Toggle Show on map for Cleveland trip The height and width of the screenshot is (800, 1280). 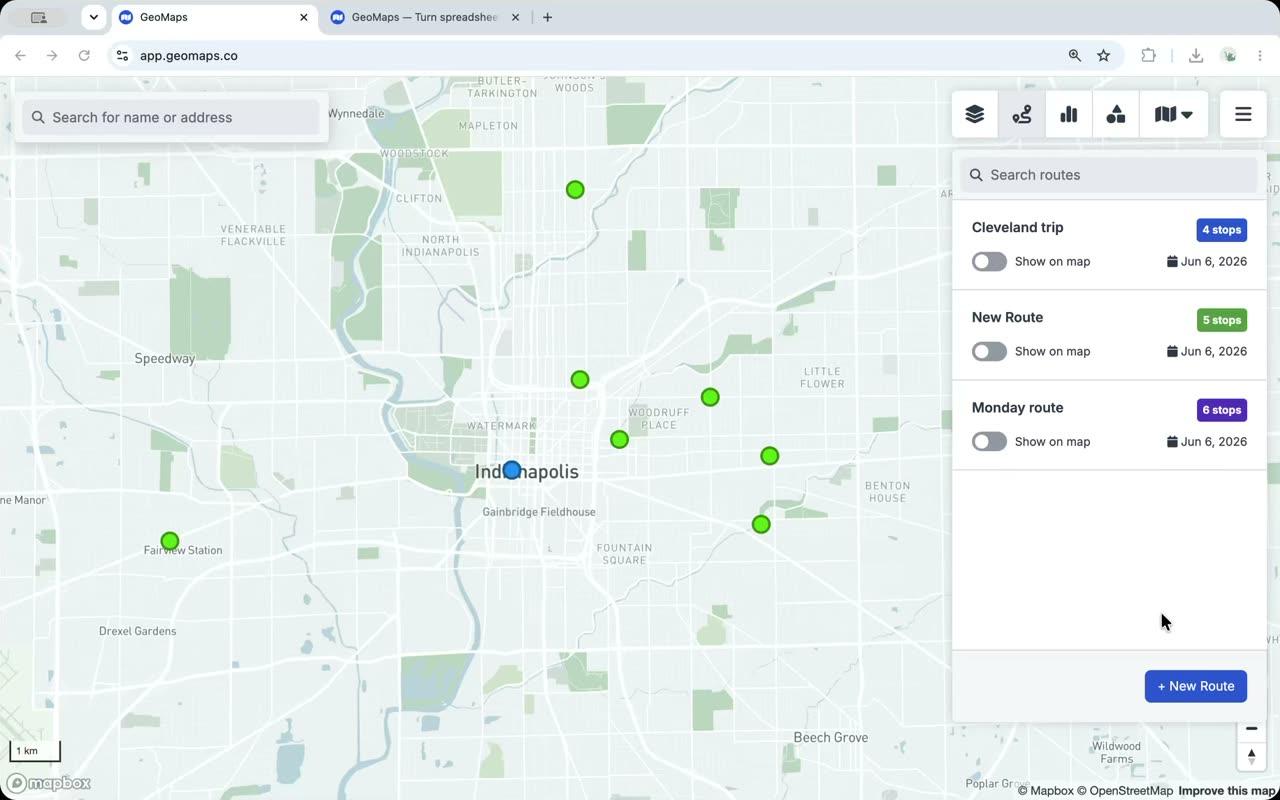pos(989,261)
